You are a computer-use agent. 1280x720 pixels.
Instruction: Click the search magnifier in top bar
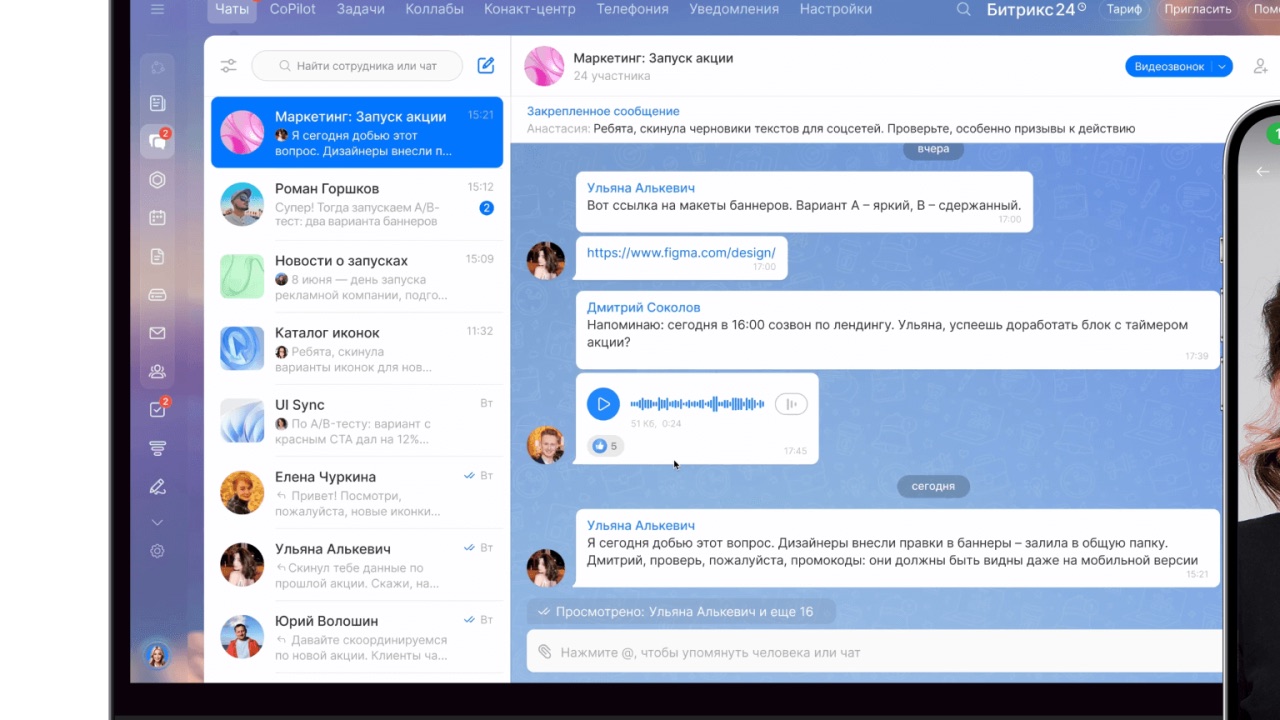point(963,9)
